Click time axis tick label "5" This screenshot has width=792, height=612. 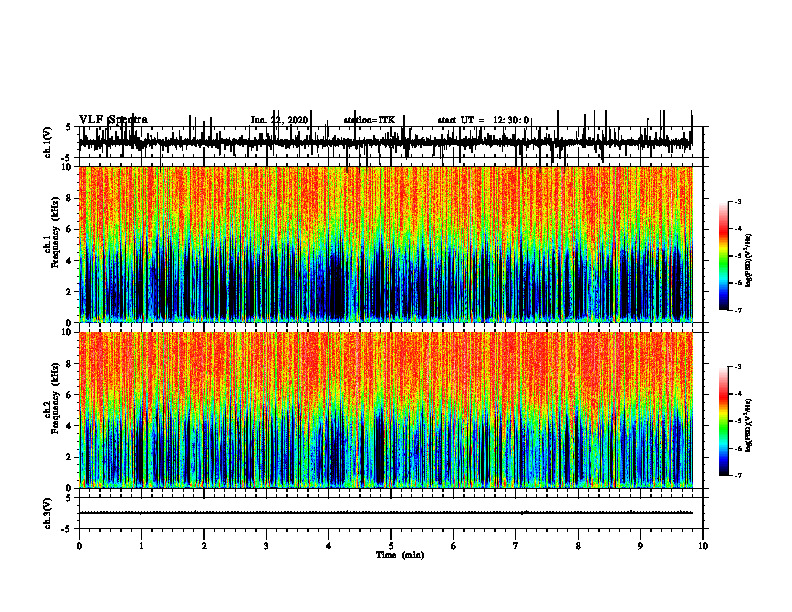coord(391,546)
